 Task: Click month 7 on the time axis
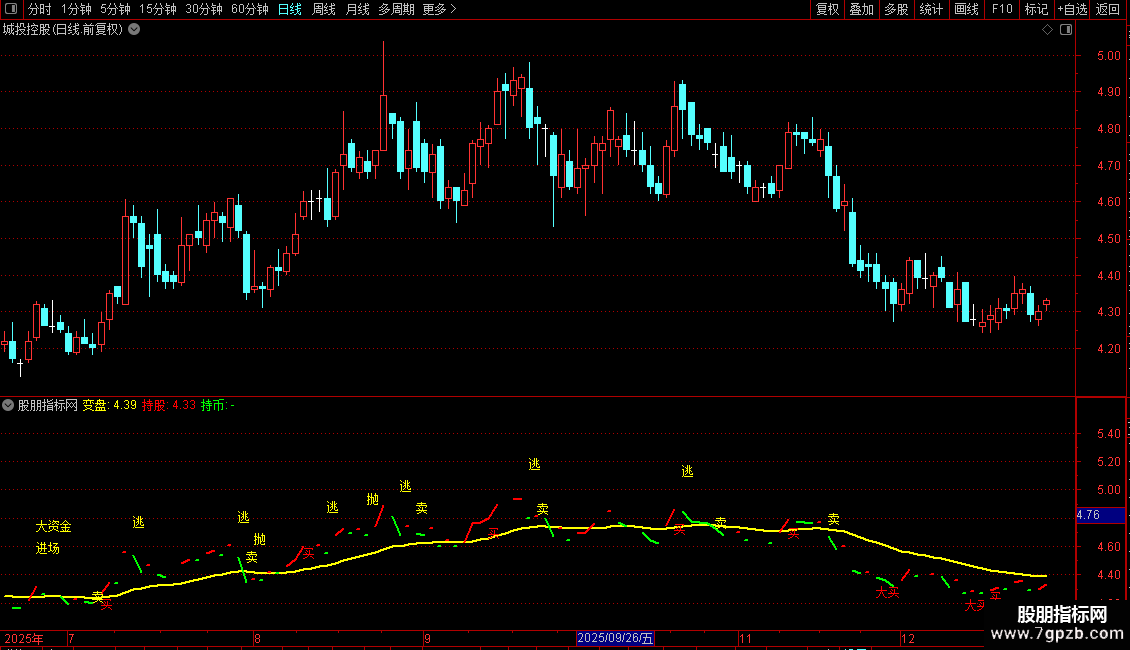(x=71, y=638)
